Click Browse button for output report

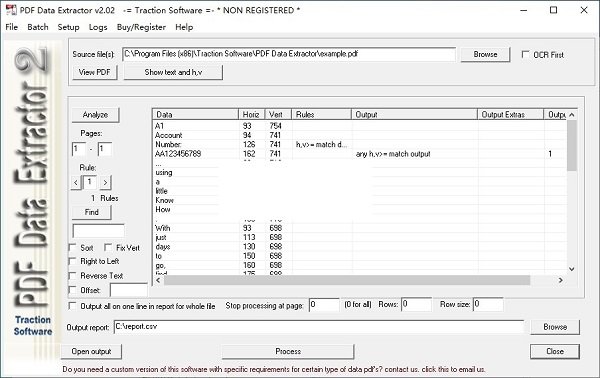pos(555,327)
